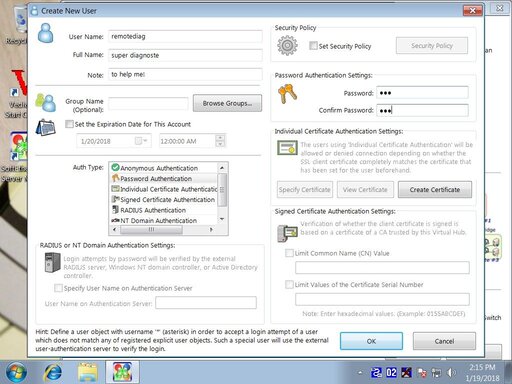Click the Browse Groups button

227,103
